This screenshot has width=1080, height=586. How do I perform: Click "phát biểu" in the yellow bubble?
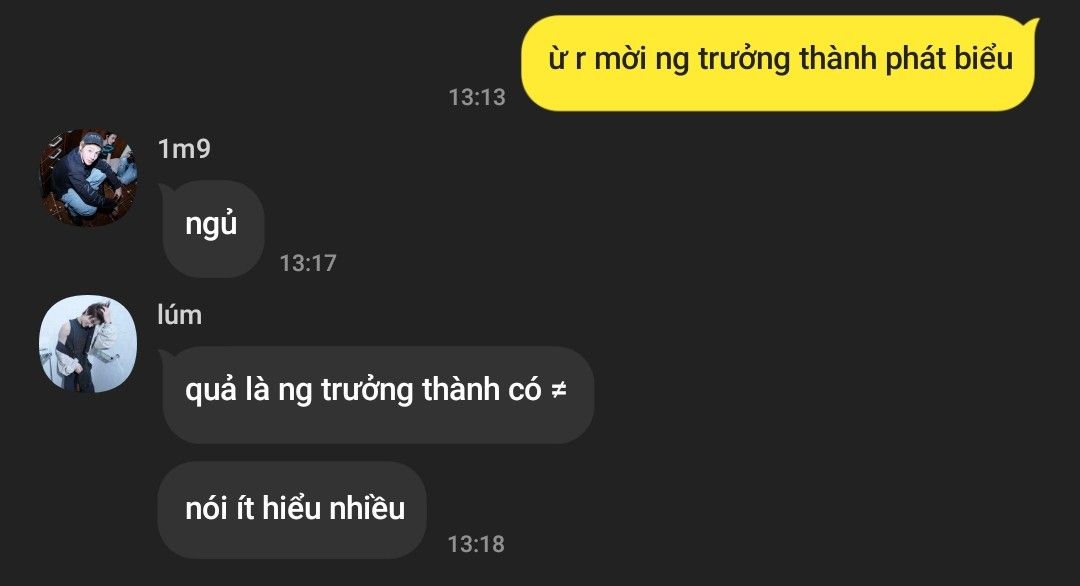coord(948,59)
